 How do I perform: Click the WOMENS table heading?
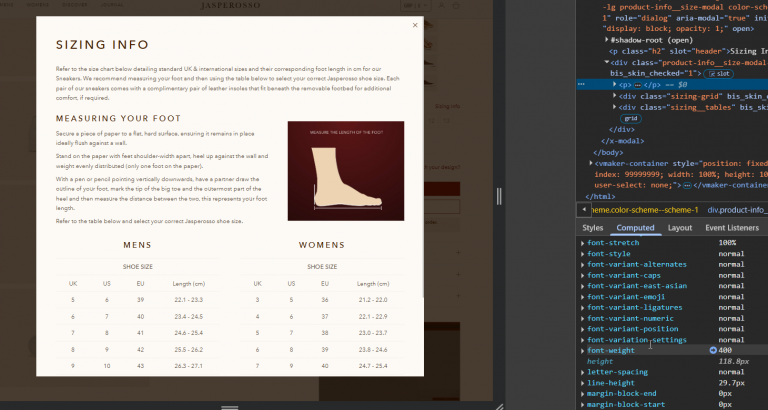[322, 245]
